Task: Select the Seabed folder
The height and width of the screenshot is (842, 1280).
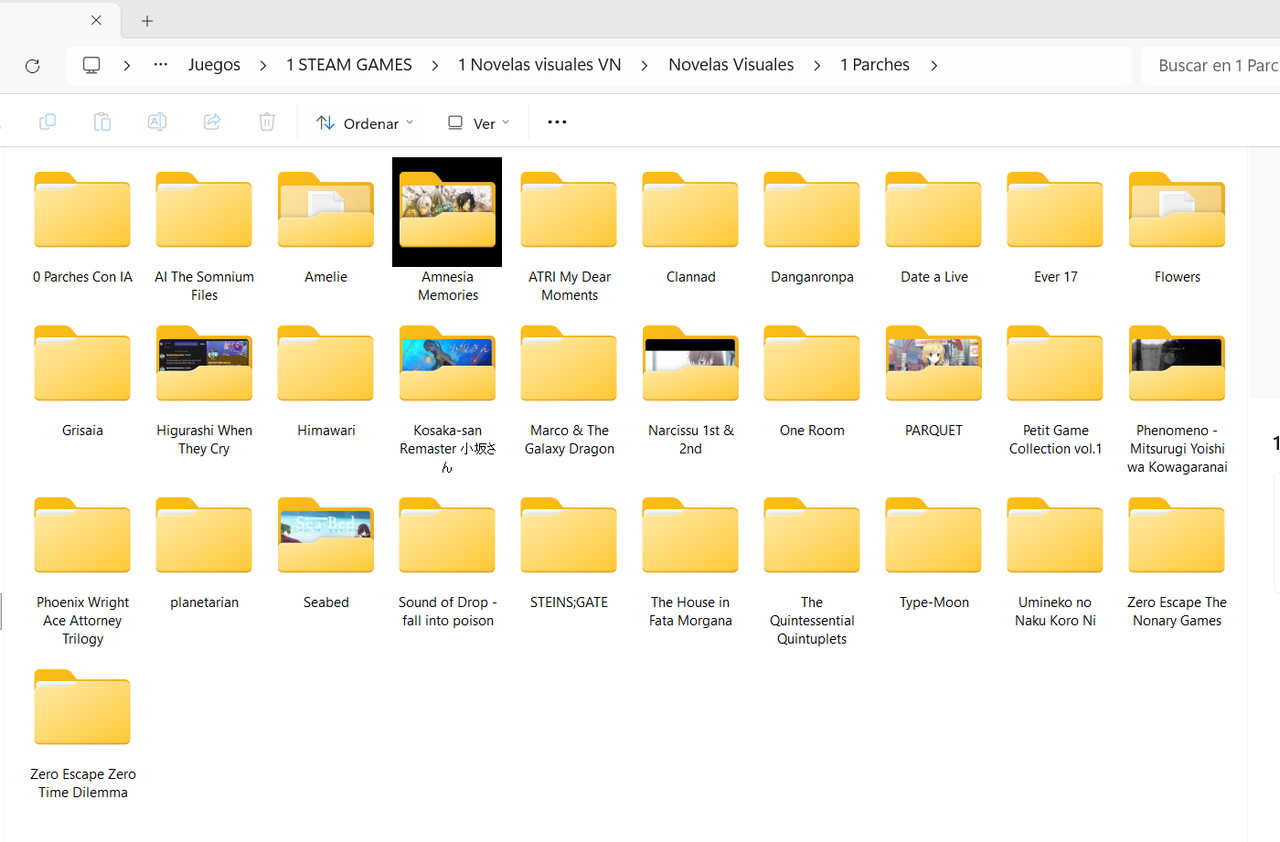Action: click(326, 536)
